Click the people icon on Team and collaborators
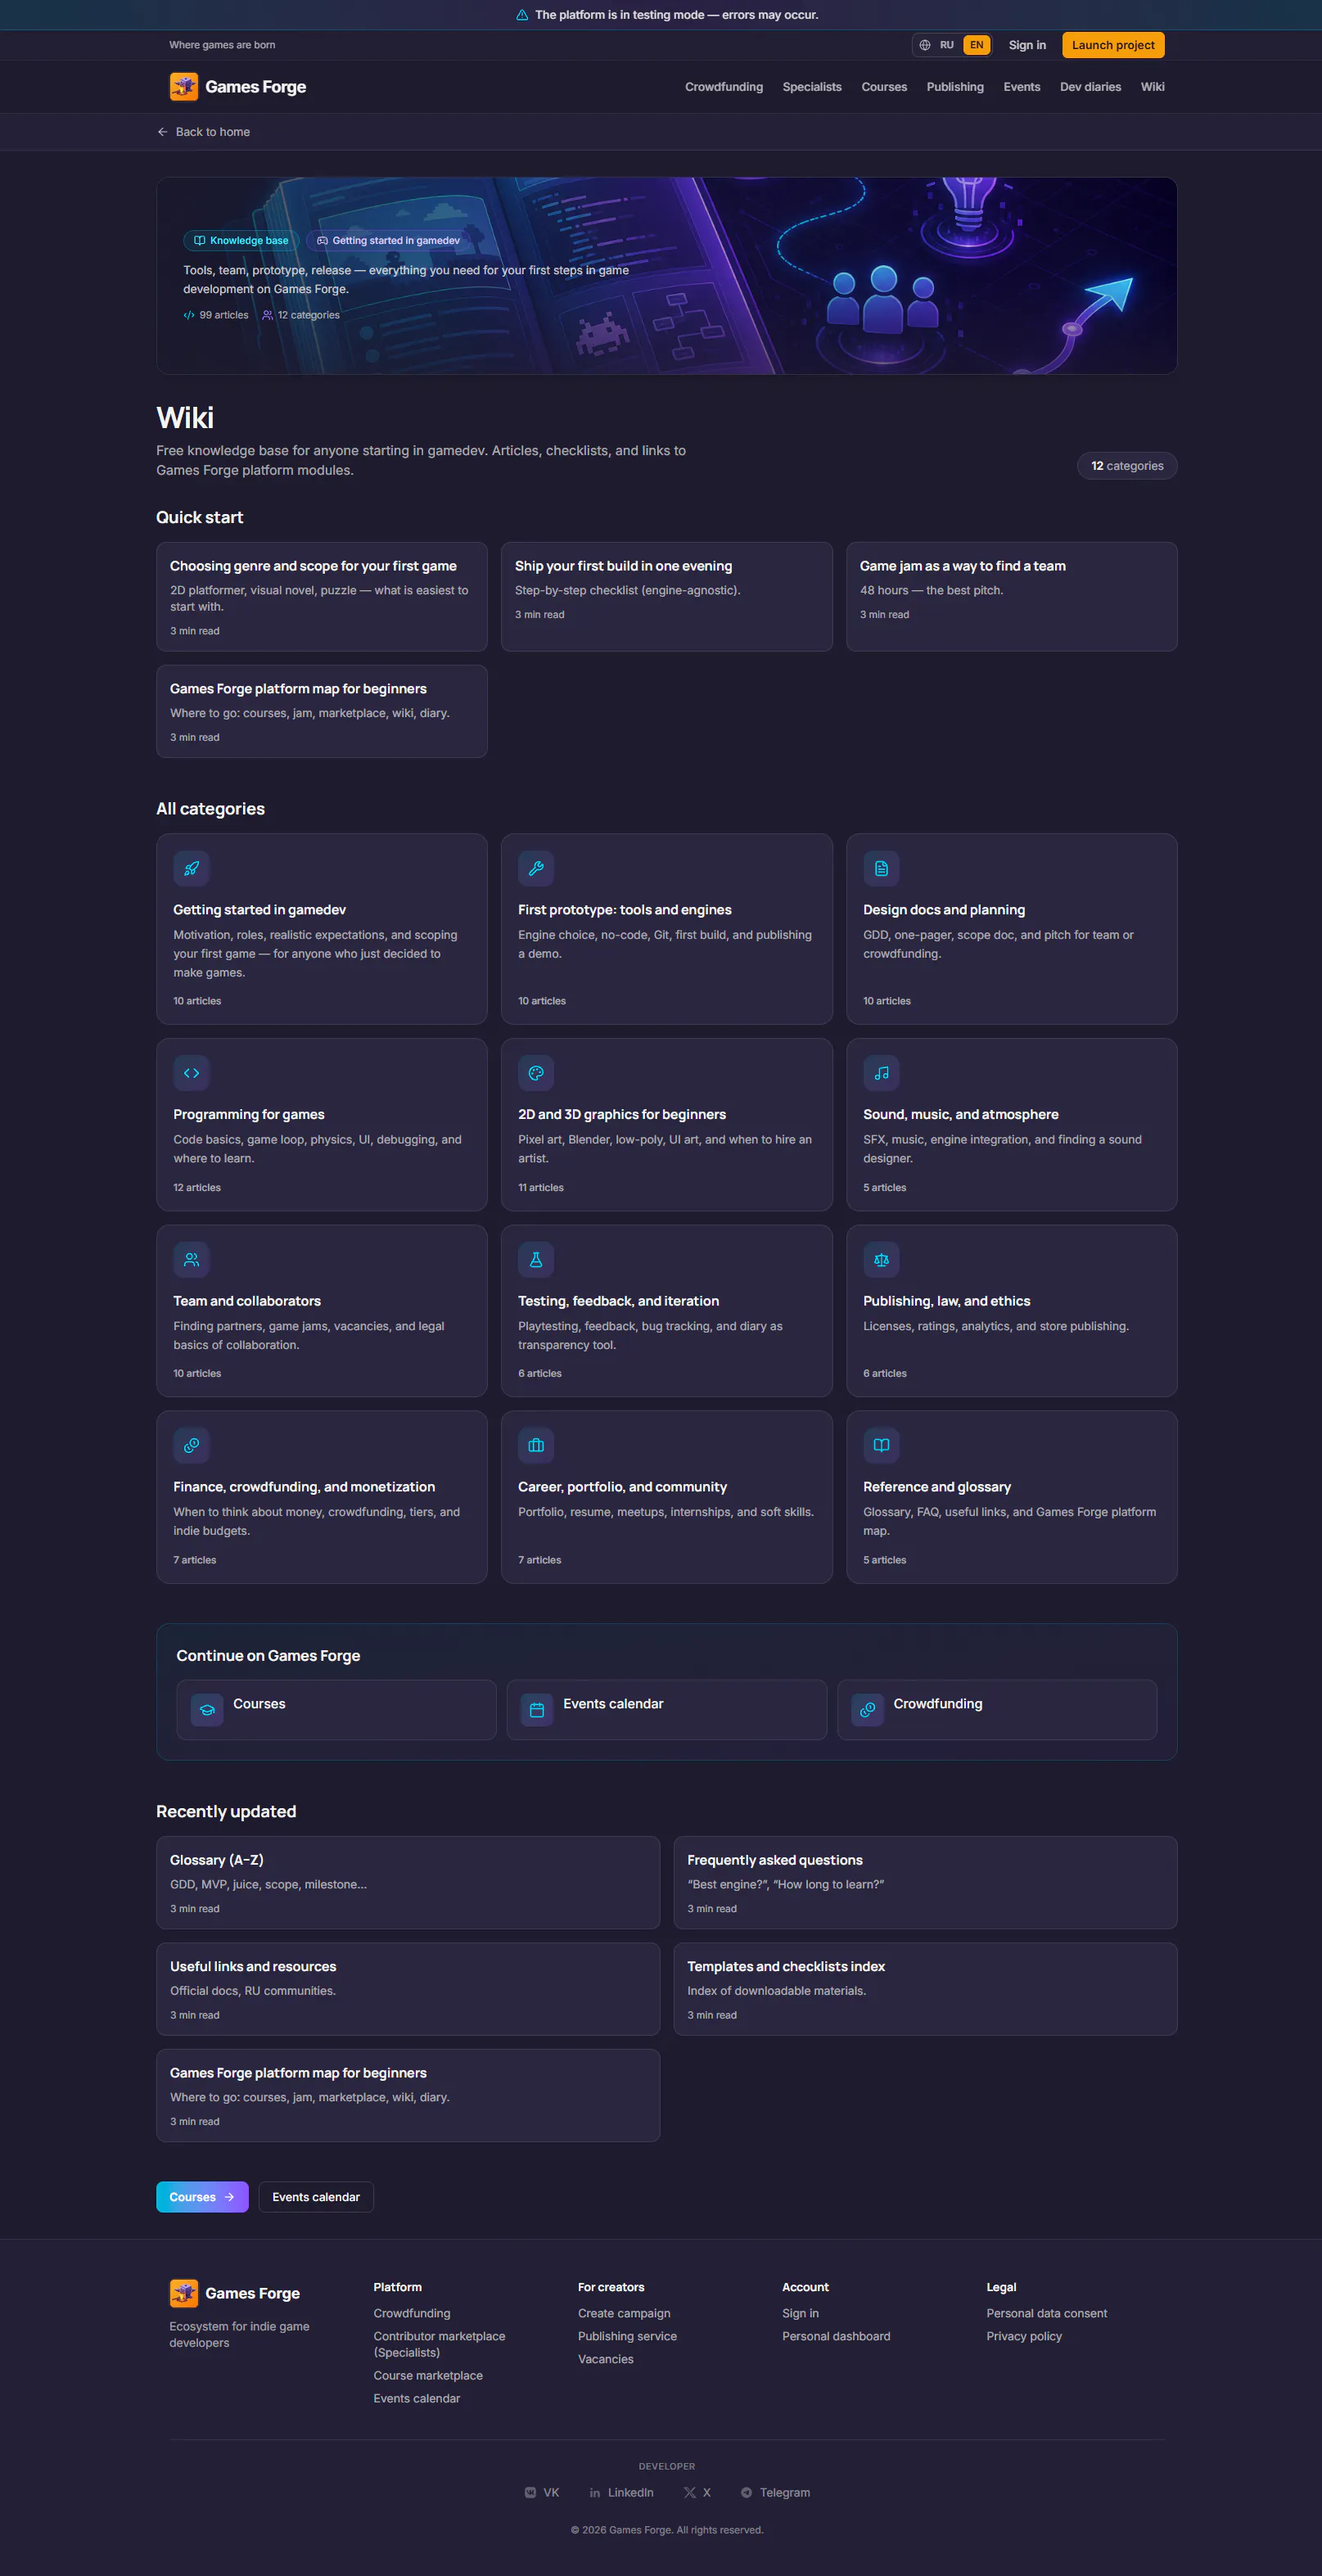Image resolution: width=1322 pixels, height=2576 pixels. click(191, 1260)
